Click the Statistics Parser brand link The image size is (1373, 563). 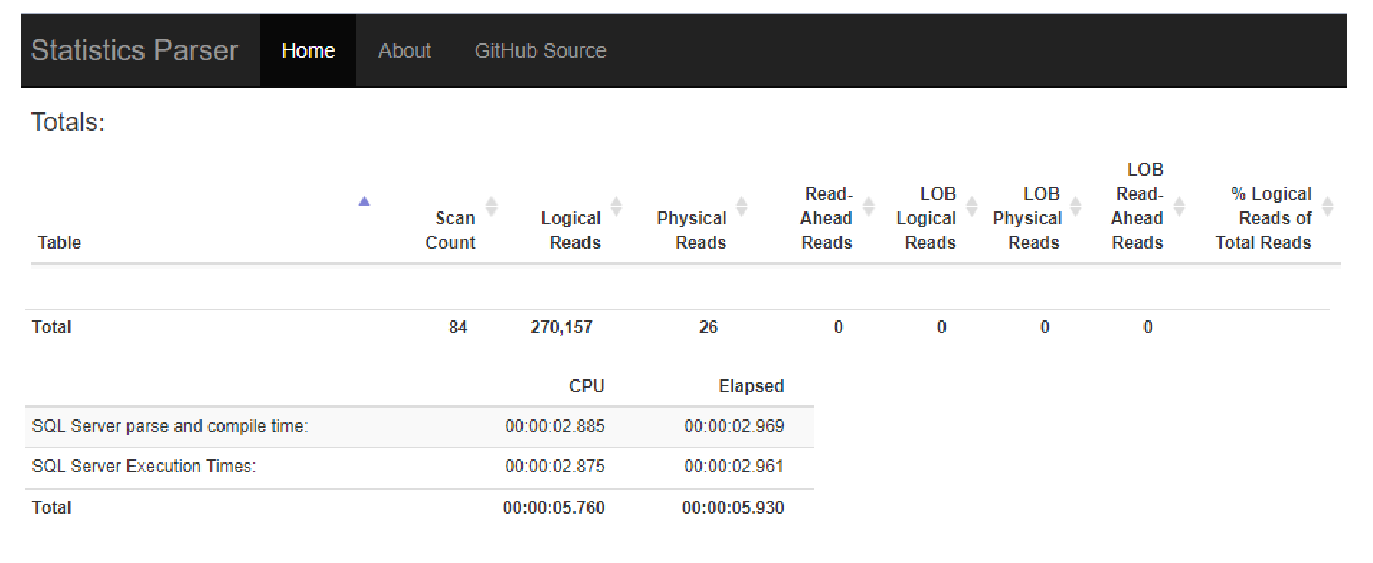[x=134, y=51]
